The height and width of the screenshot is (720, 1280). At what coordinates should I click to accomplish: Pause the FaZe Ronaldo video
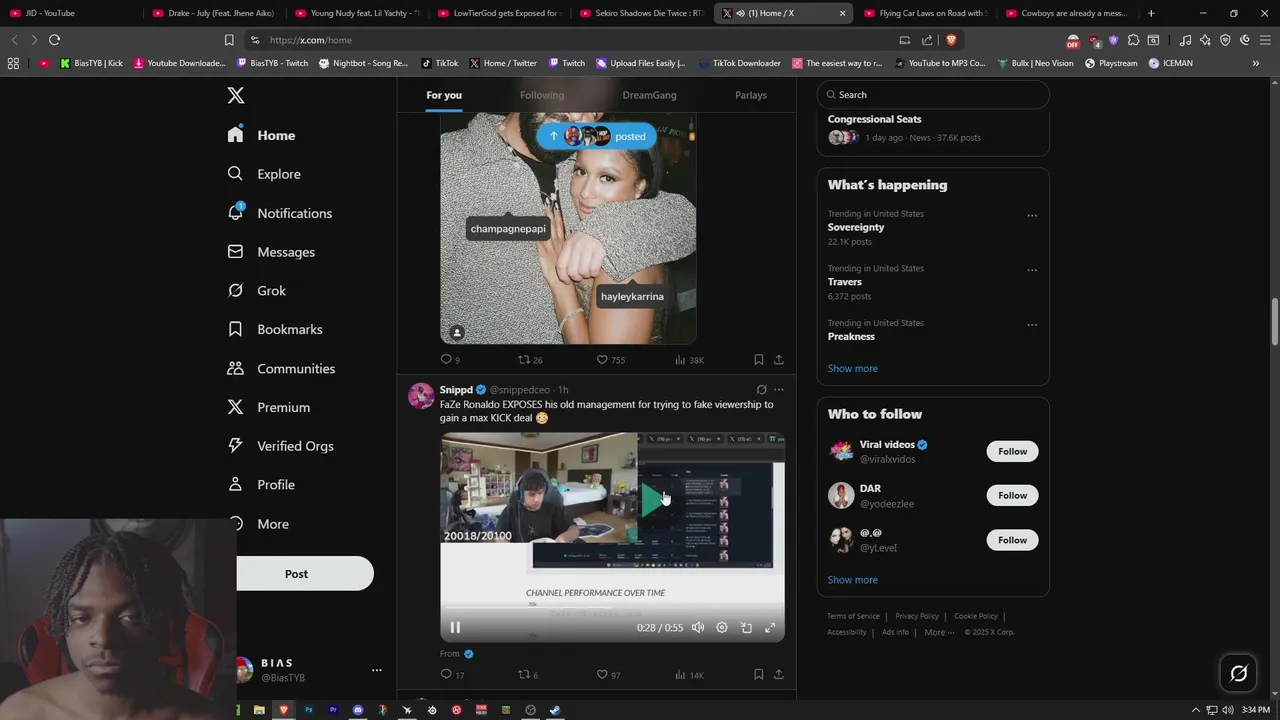(455, 627)
